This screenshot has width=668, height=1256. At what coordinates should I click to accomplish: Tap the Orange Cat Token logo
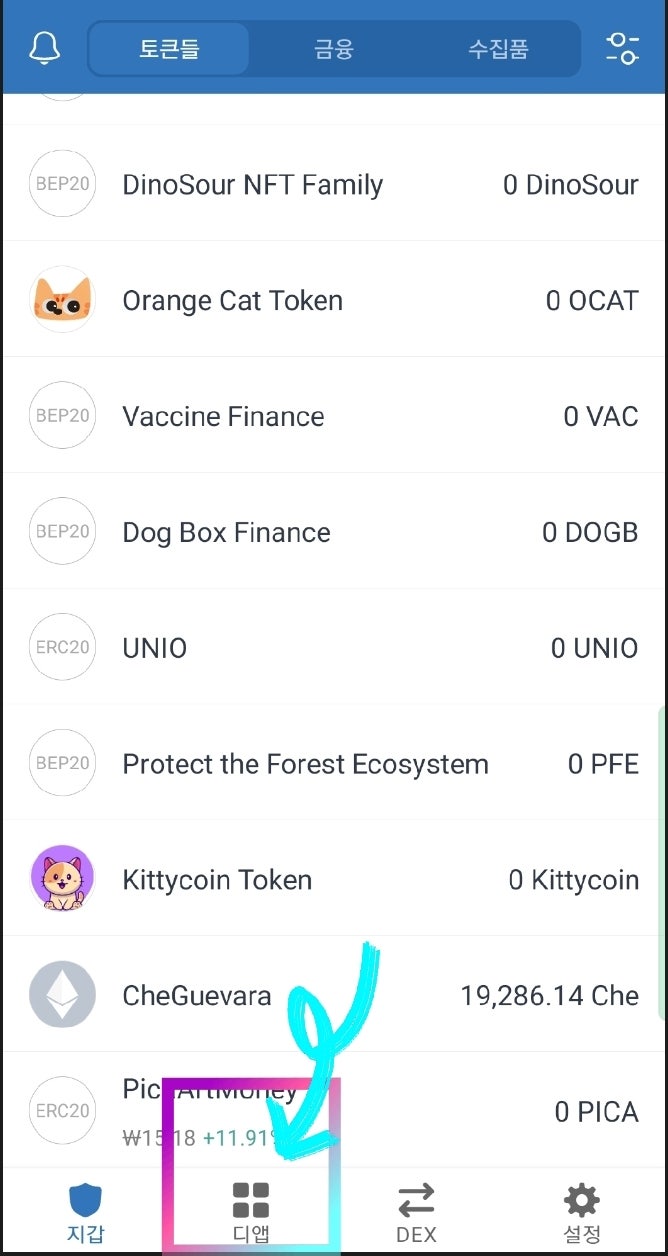[62, 300]
